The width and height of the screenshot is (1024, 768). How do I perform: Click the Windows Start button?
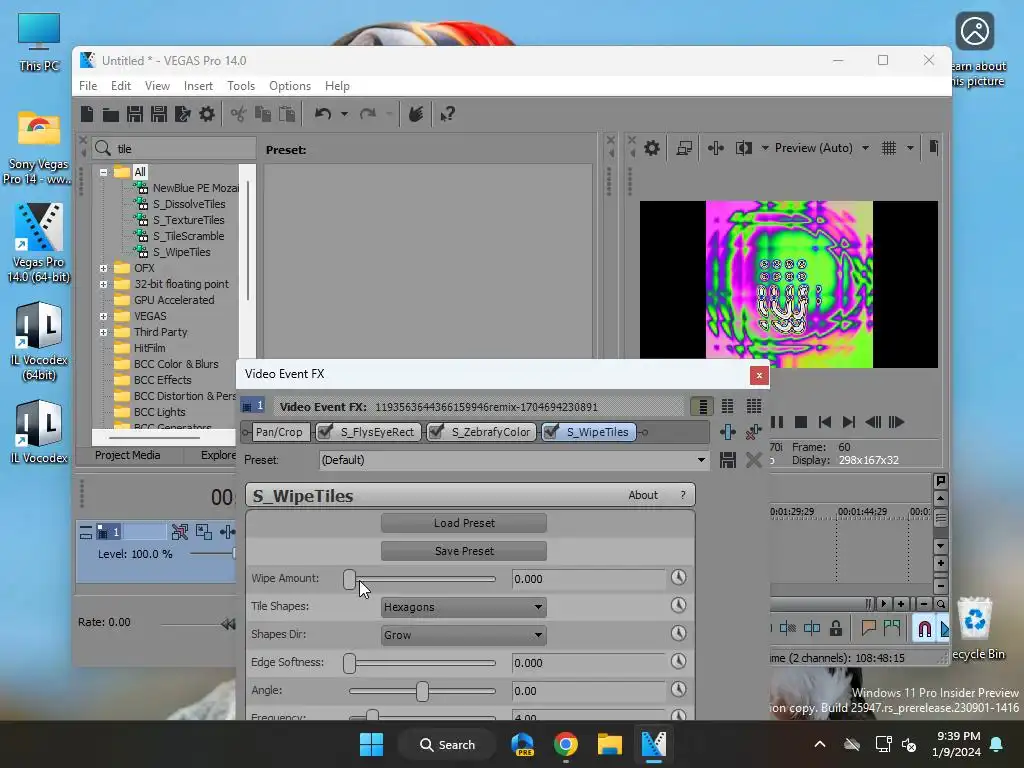pos(372,744)
